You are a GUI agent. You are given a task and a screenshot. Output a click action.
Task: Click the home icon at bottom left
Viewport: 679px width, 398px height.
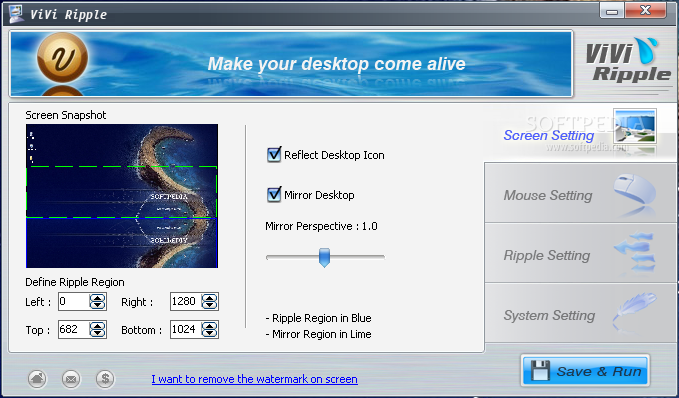[x=37, y=379]
